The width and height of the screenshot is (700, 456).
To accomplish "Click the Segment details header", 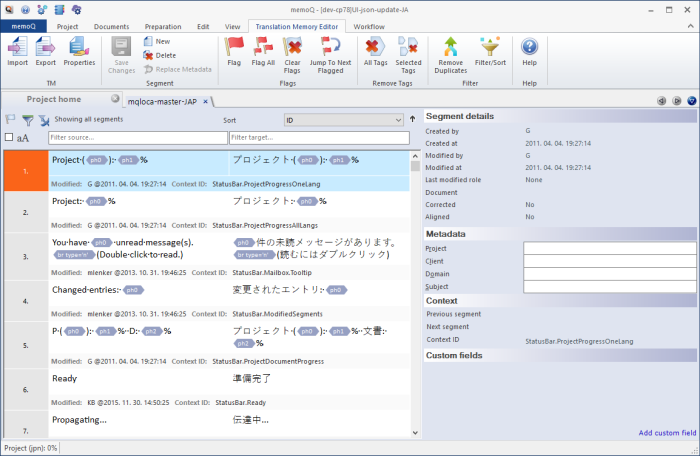I will [x=560, y=116].
